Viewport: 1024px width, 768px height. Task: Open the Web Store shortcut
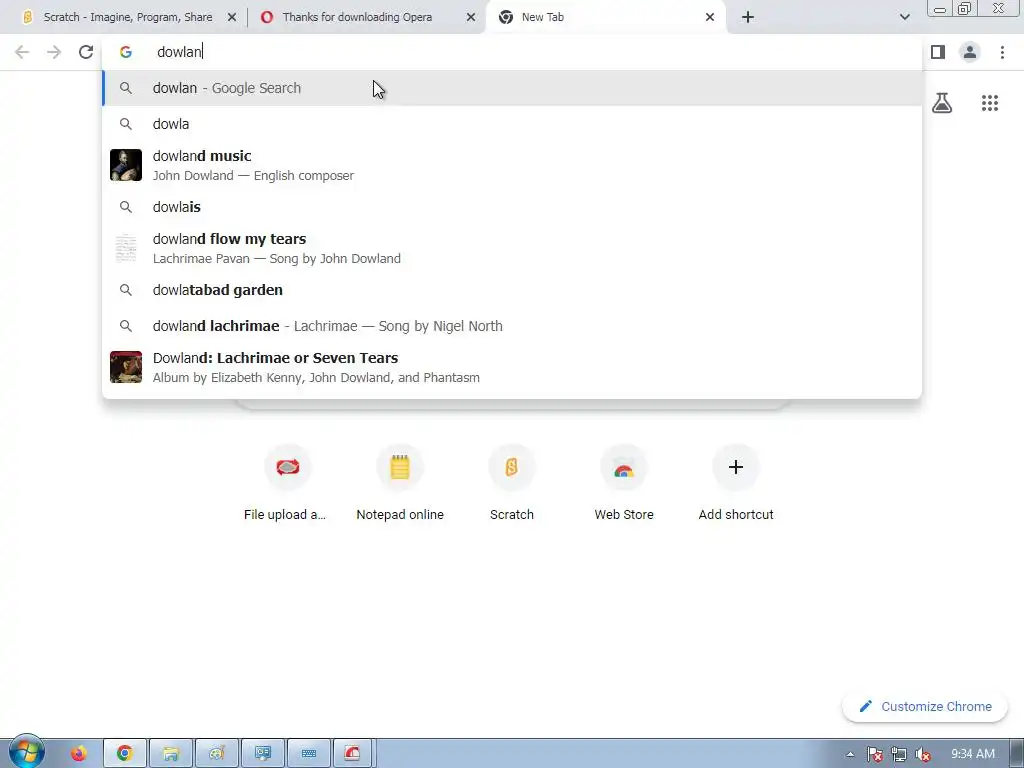(x=624, y=483)
